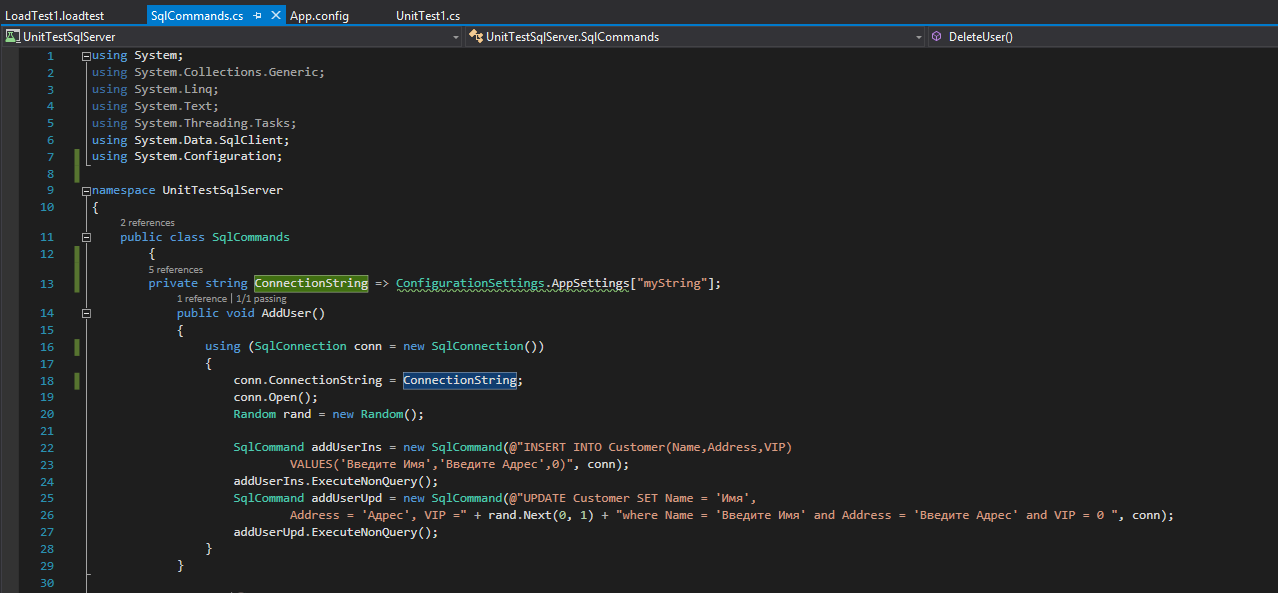Screen dimensions: 1278x593
Task: Click the DeleteUser() method cube icon
Action: 936,36
